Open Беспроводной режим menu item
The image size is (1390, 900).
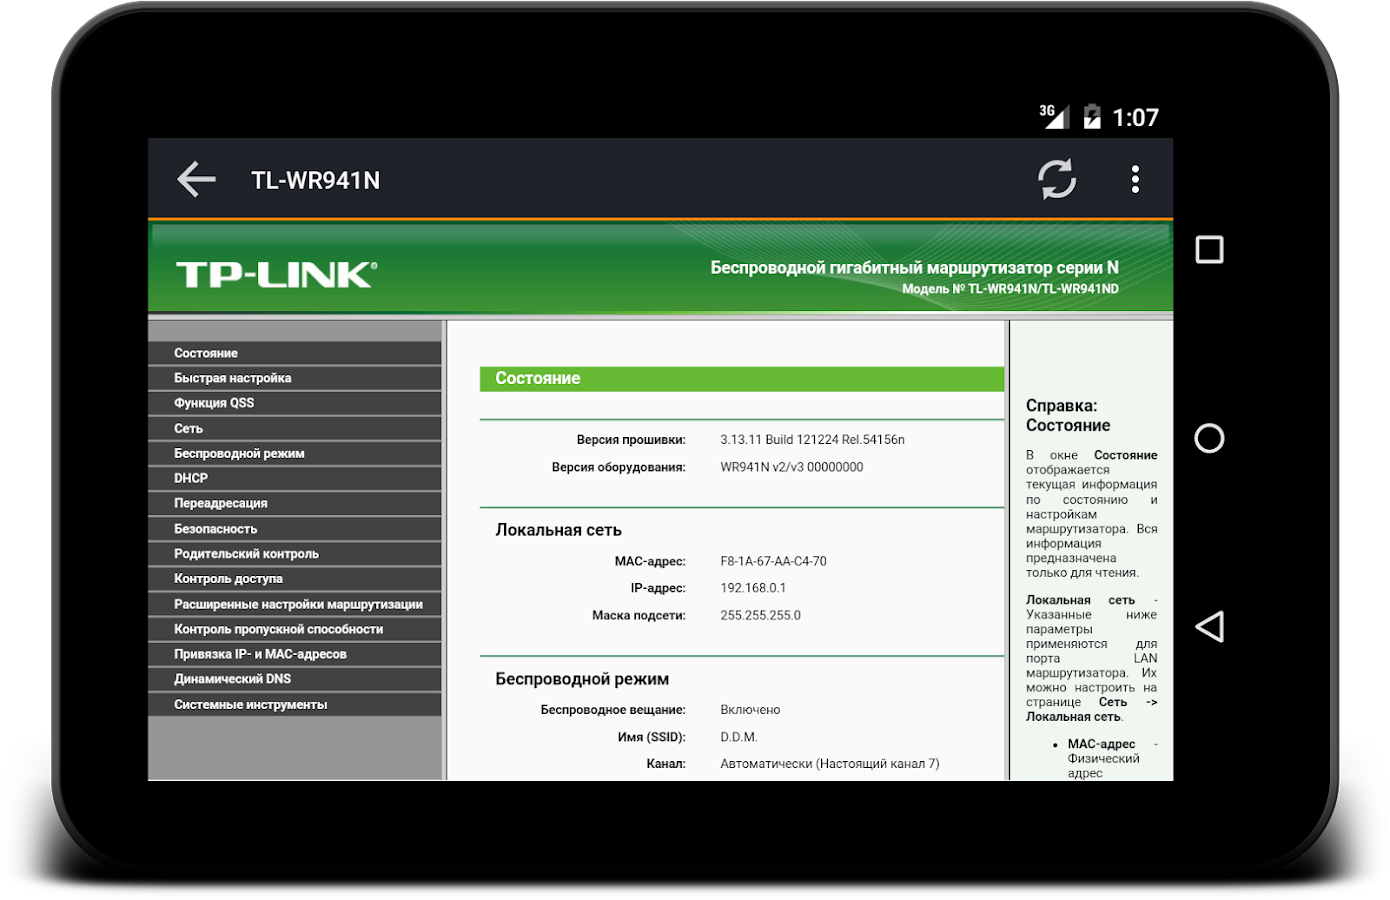coord(294,453)
